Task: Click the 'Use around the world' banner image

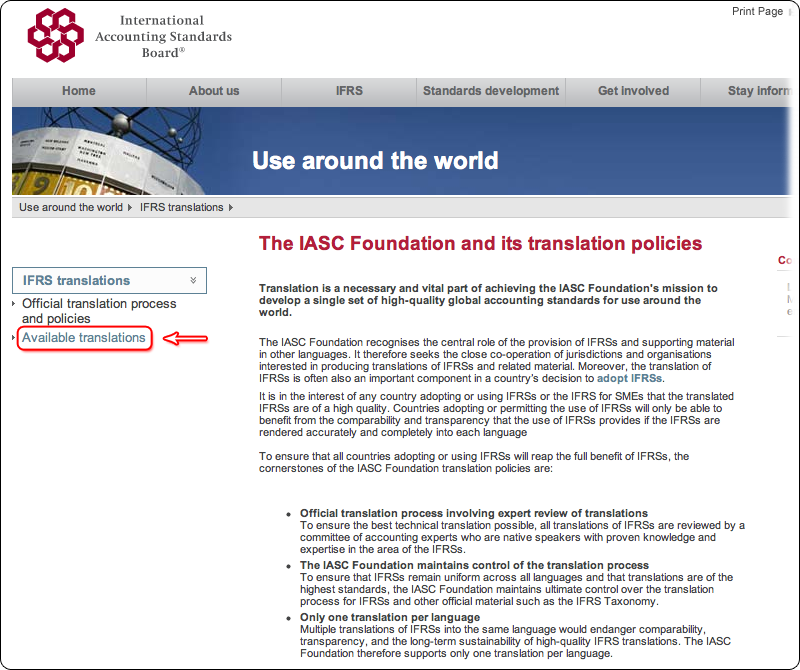Action: pos(401,151)
